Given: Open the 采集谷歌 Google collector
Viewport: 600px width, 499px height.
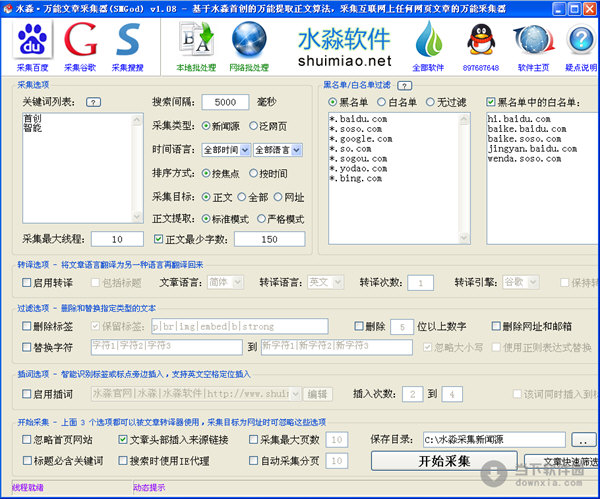Looking at the screenshot, I should coord(80,46).
